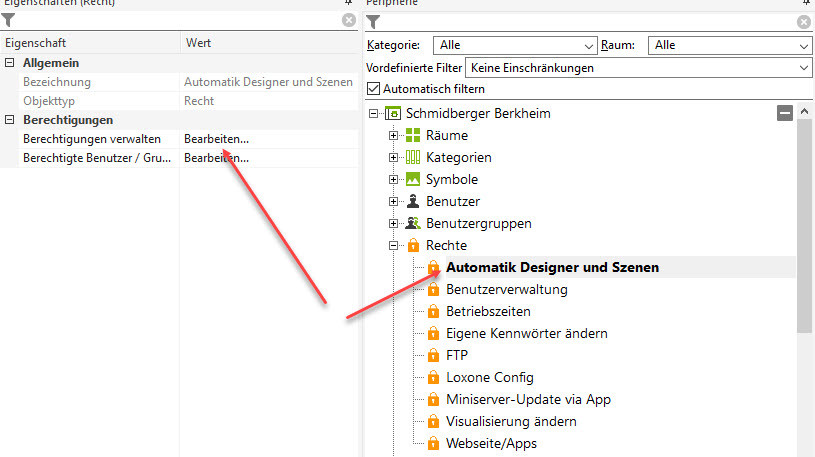
Task: Click the Bezeichnung value field
Action: click(268, 82)
